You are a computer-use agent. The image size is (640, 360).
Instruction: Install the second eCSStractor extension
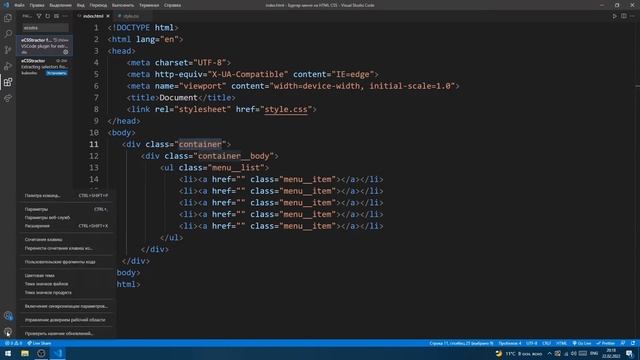[x=56, y=73]
